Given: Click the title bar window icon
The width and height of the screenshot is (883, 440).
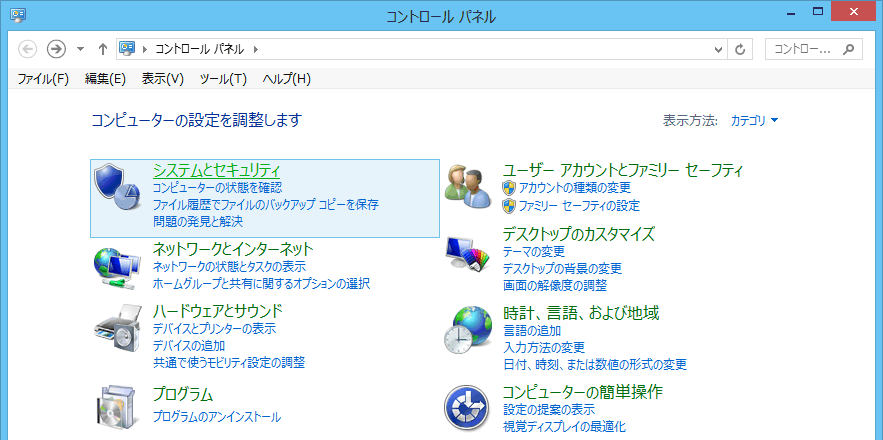Looking at the screenshot, I should coord(18,15).
